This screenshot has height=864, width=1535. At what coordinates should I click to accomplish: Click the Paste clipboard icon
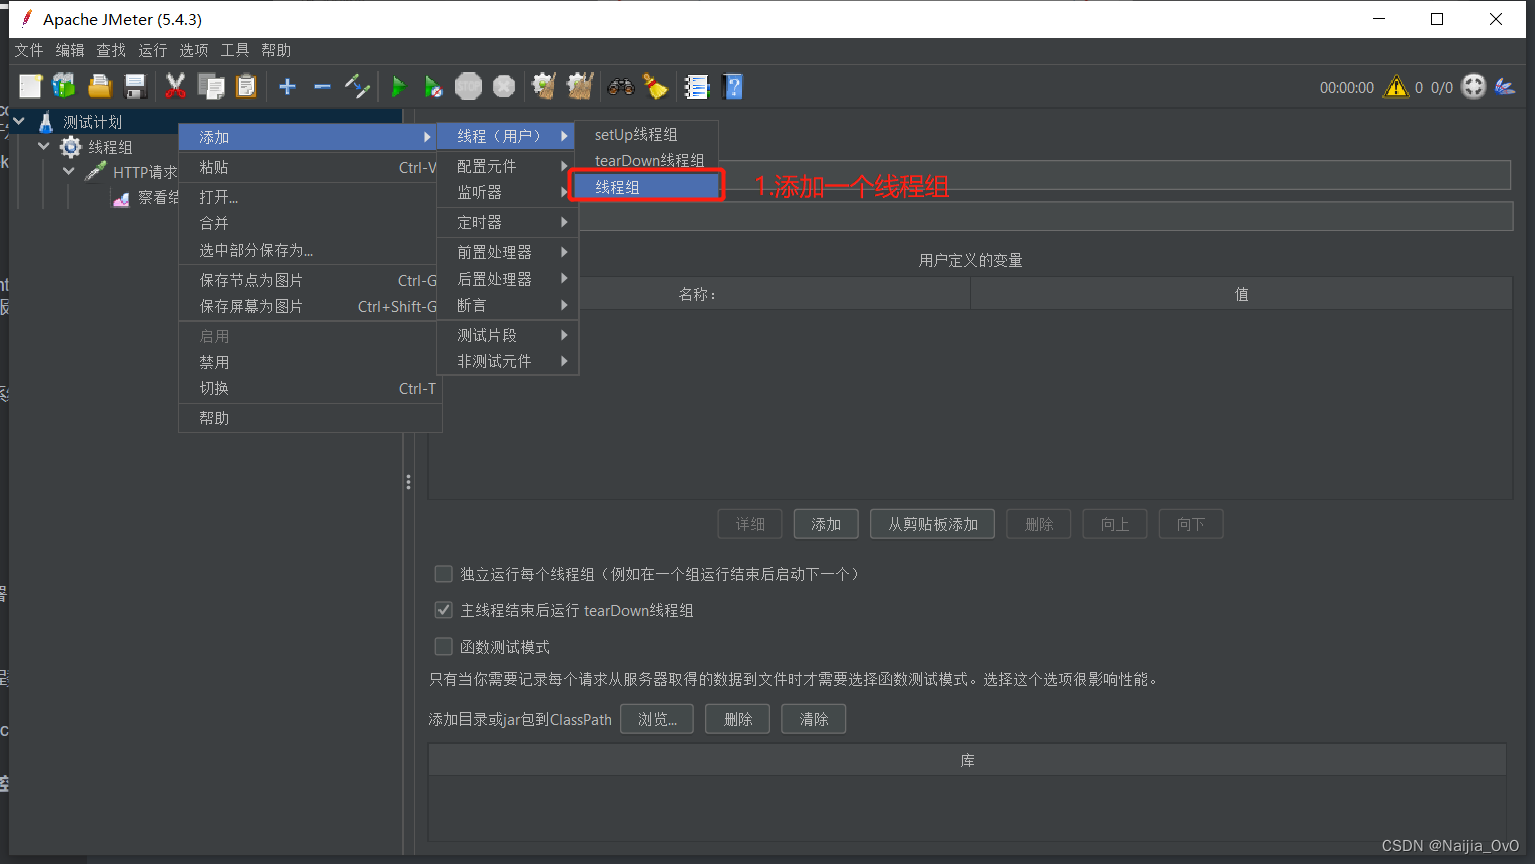tap(246, 87)
